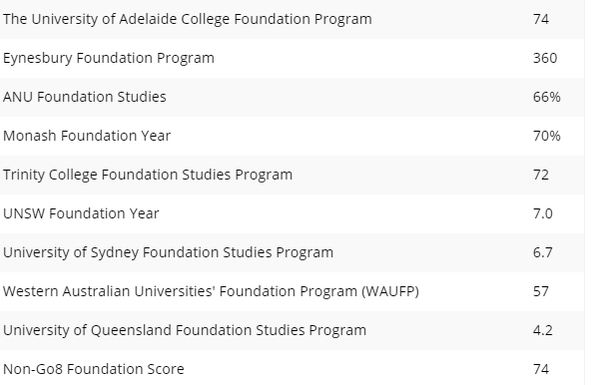Screen dimensions: 600x385
Task: Click the 74 score for Non-Go8
Action: (x=541, y=369)
